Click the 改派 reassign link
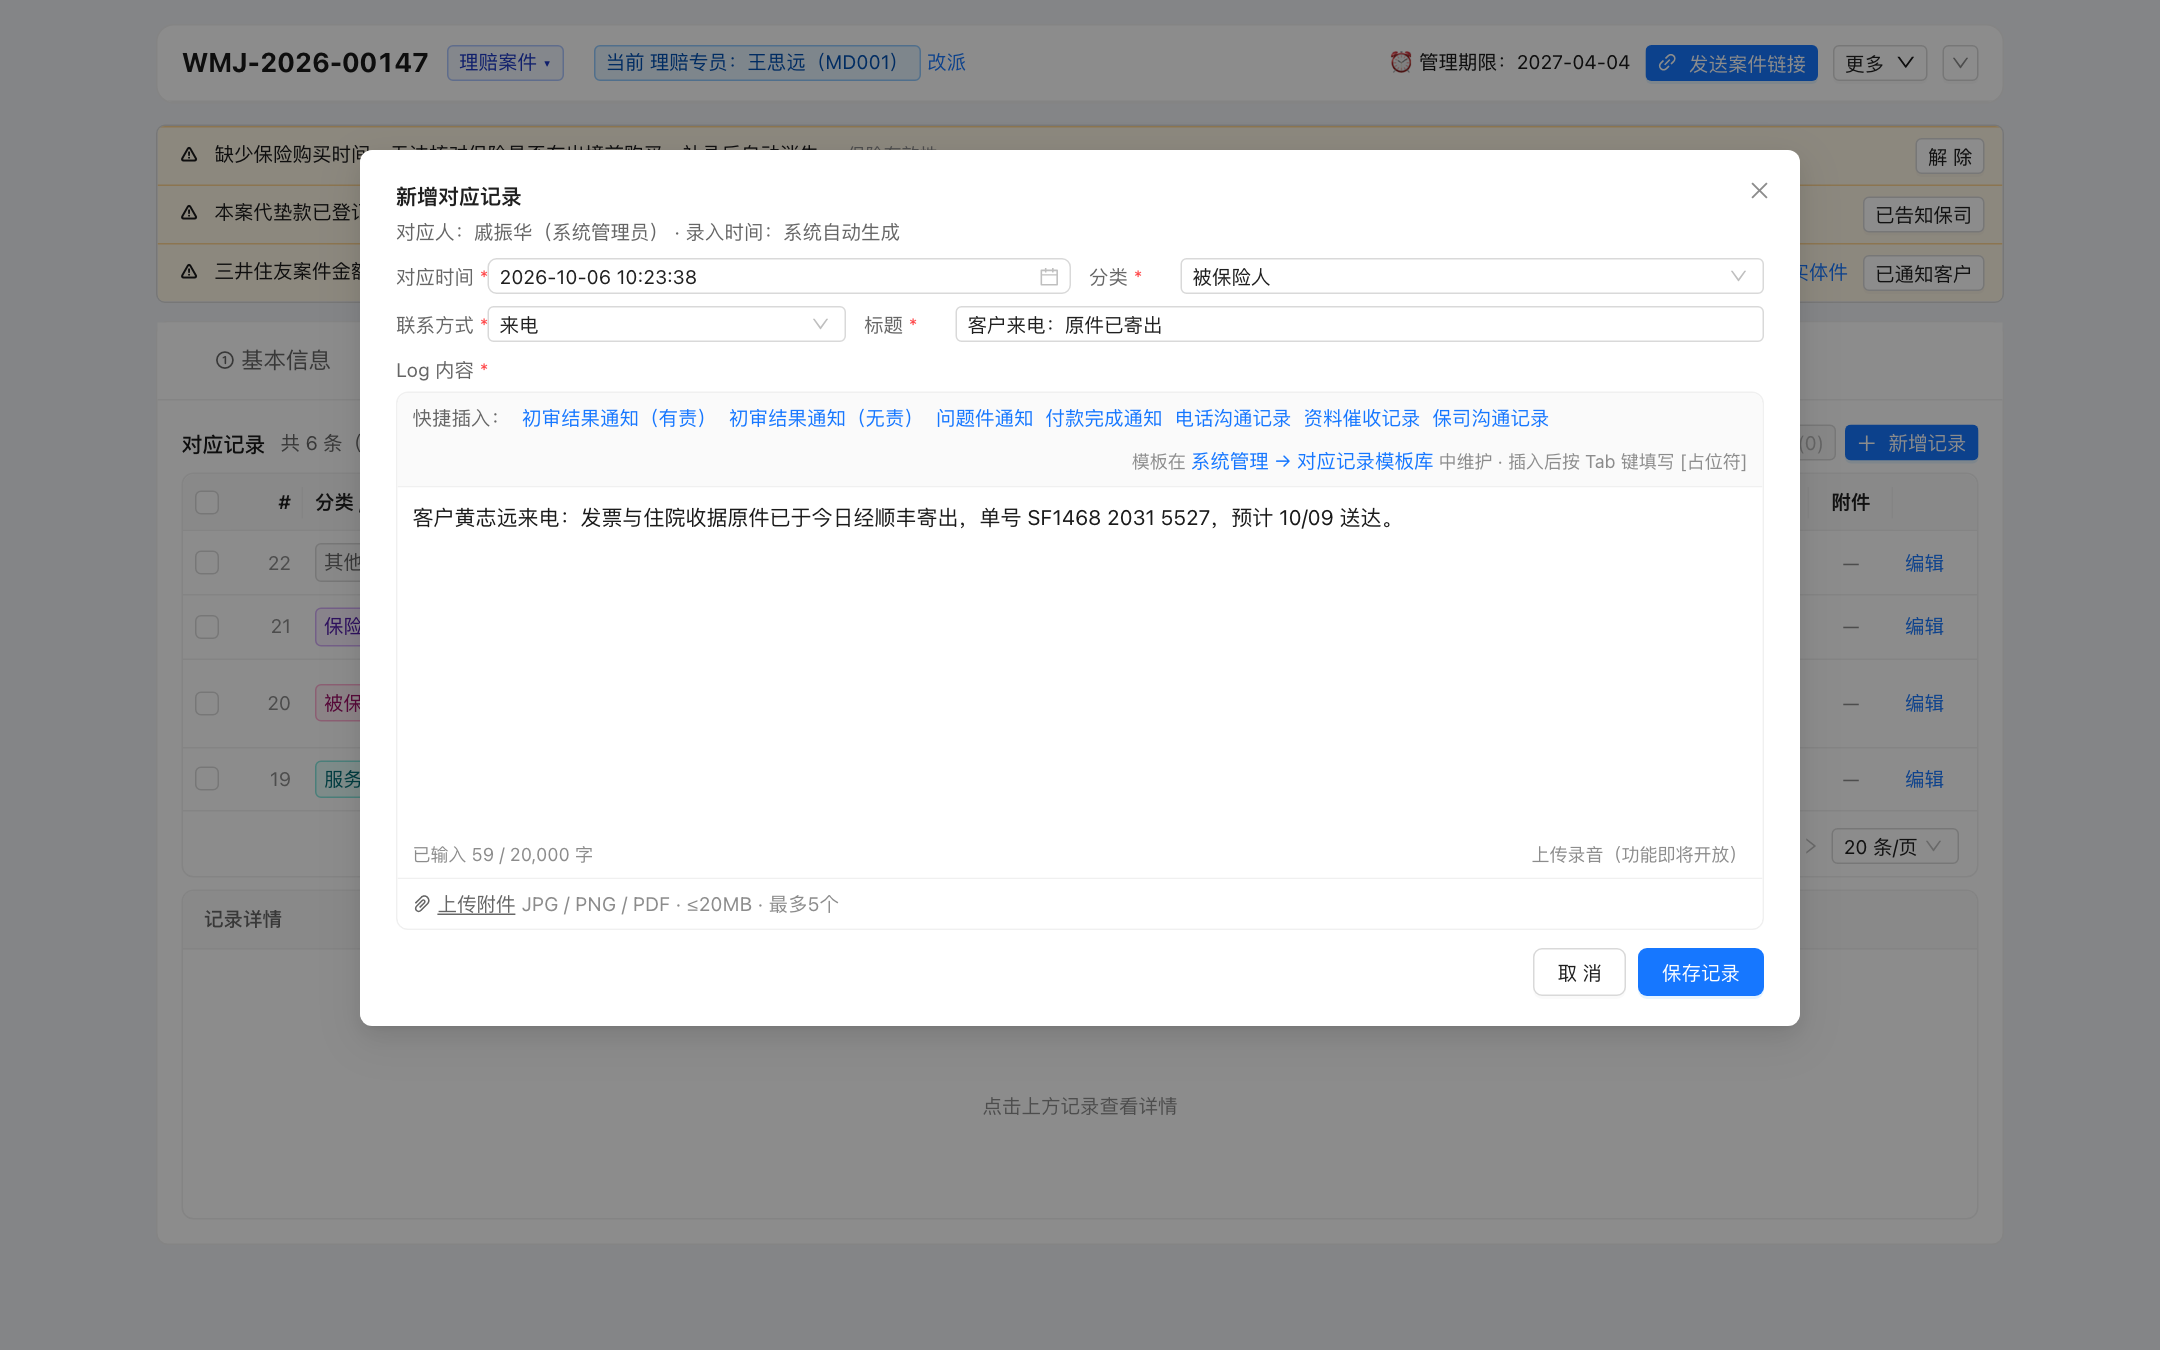Viewport: 2160px width, 1350px height. [946, 62]
